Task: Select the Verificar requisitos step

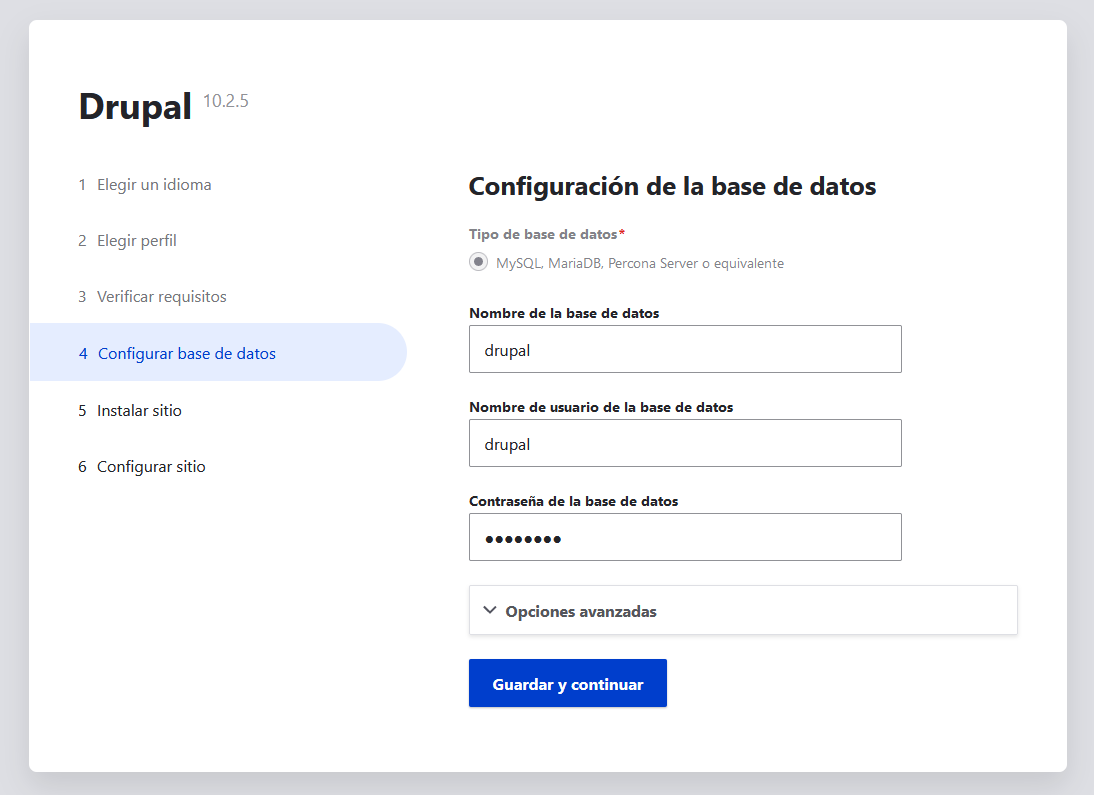Action: click(x=161, y=296)
